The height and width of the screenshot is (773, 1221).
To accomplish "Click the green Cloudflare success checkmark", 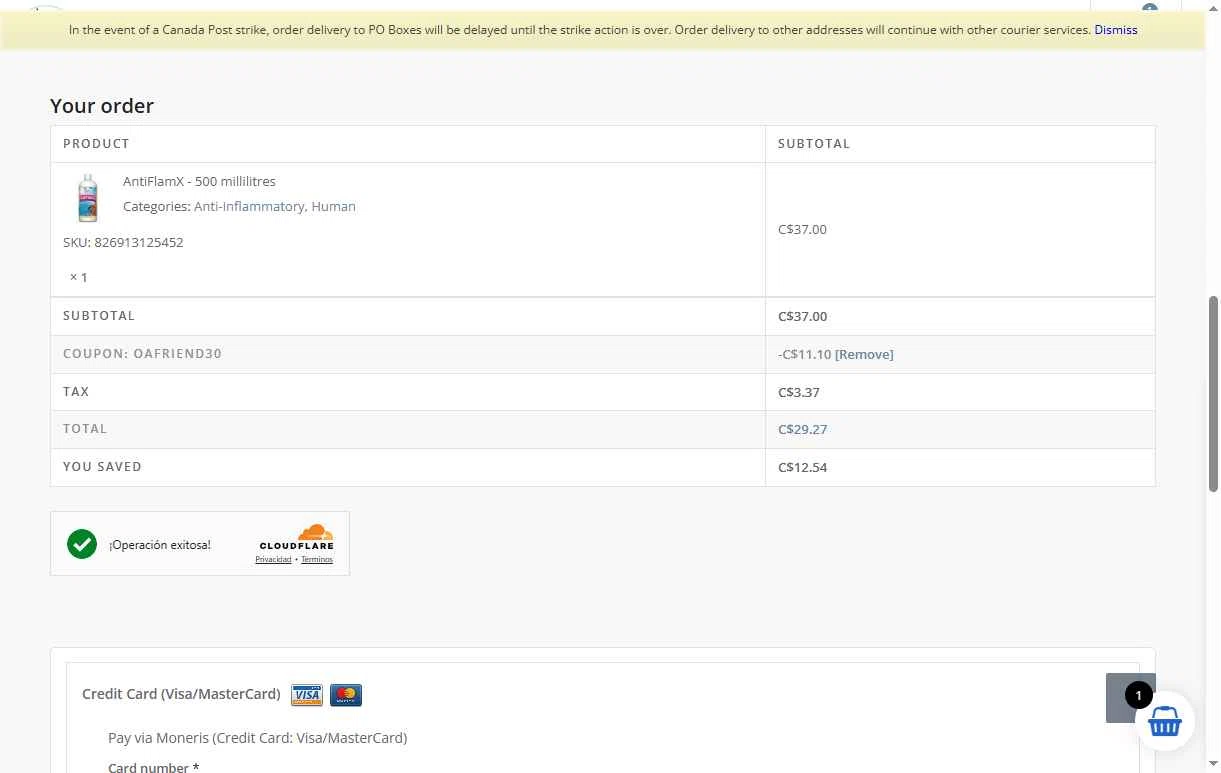I will (x=82, y=544).
